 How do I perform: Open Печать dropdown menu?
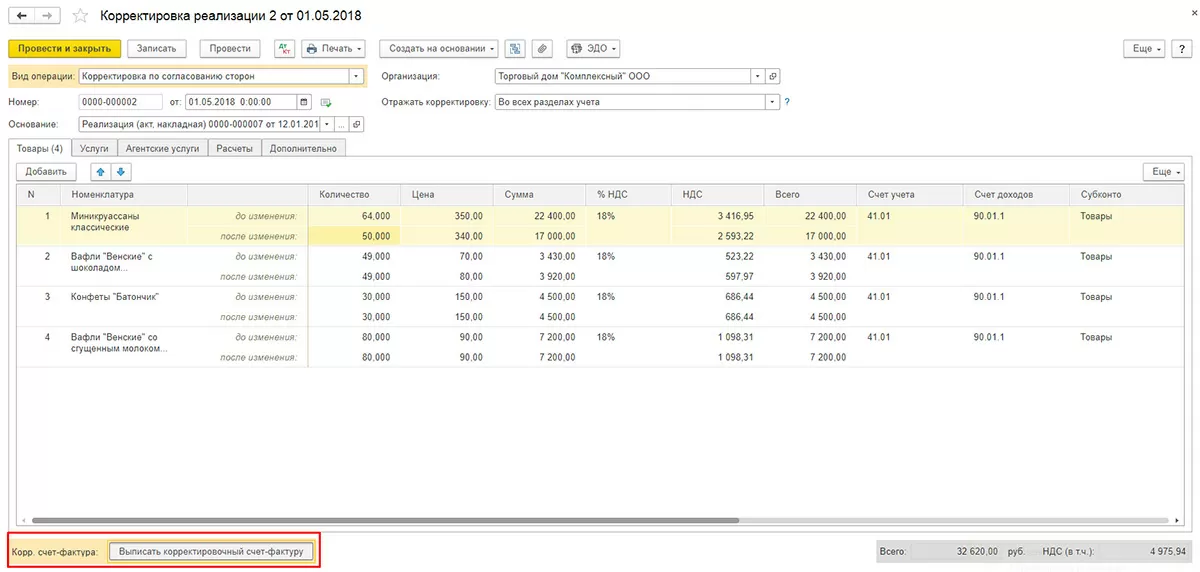[x=333, y=48]
